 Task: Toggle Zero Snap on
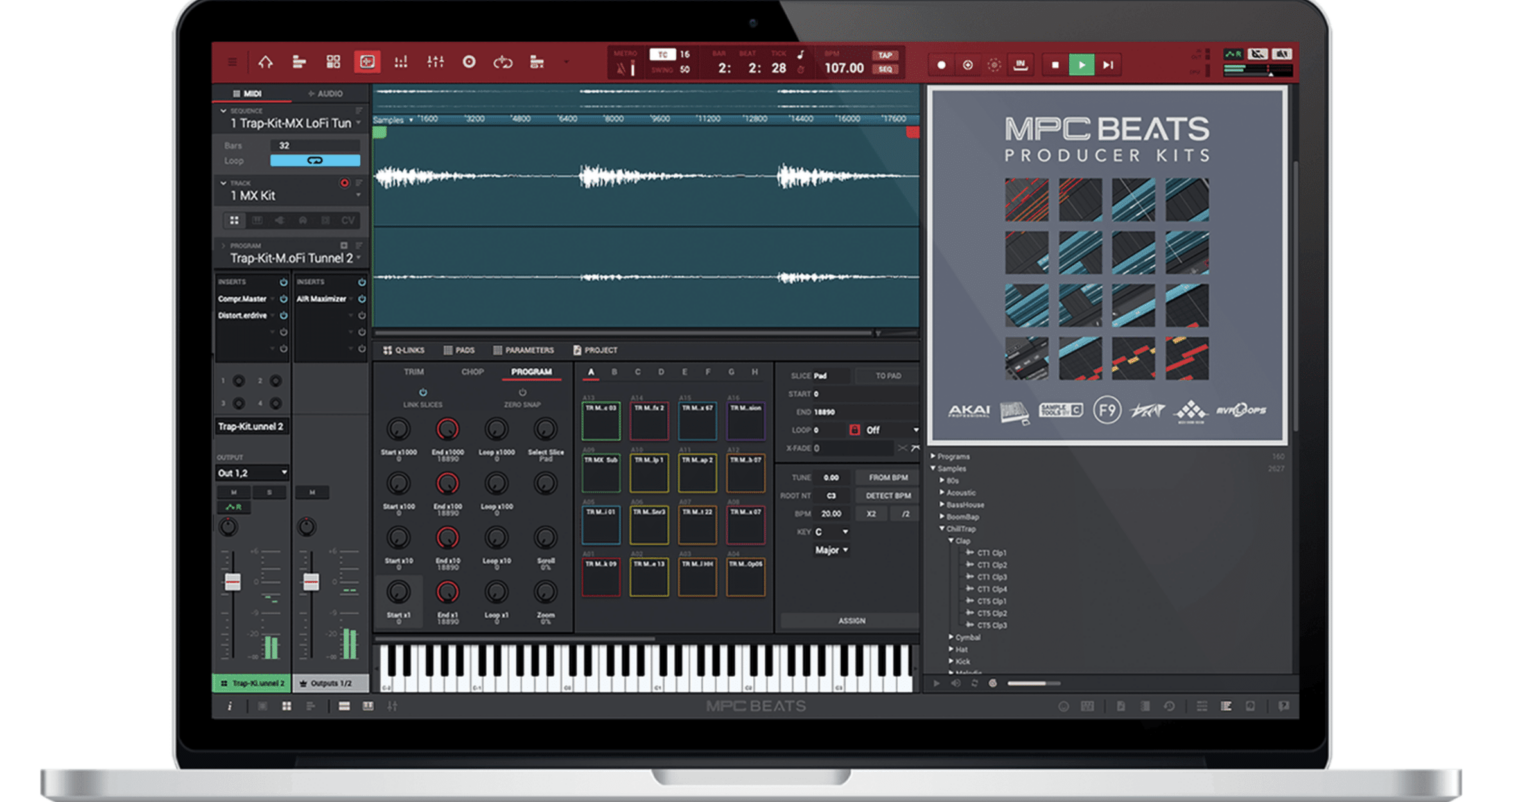[522, 392]
